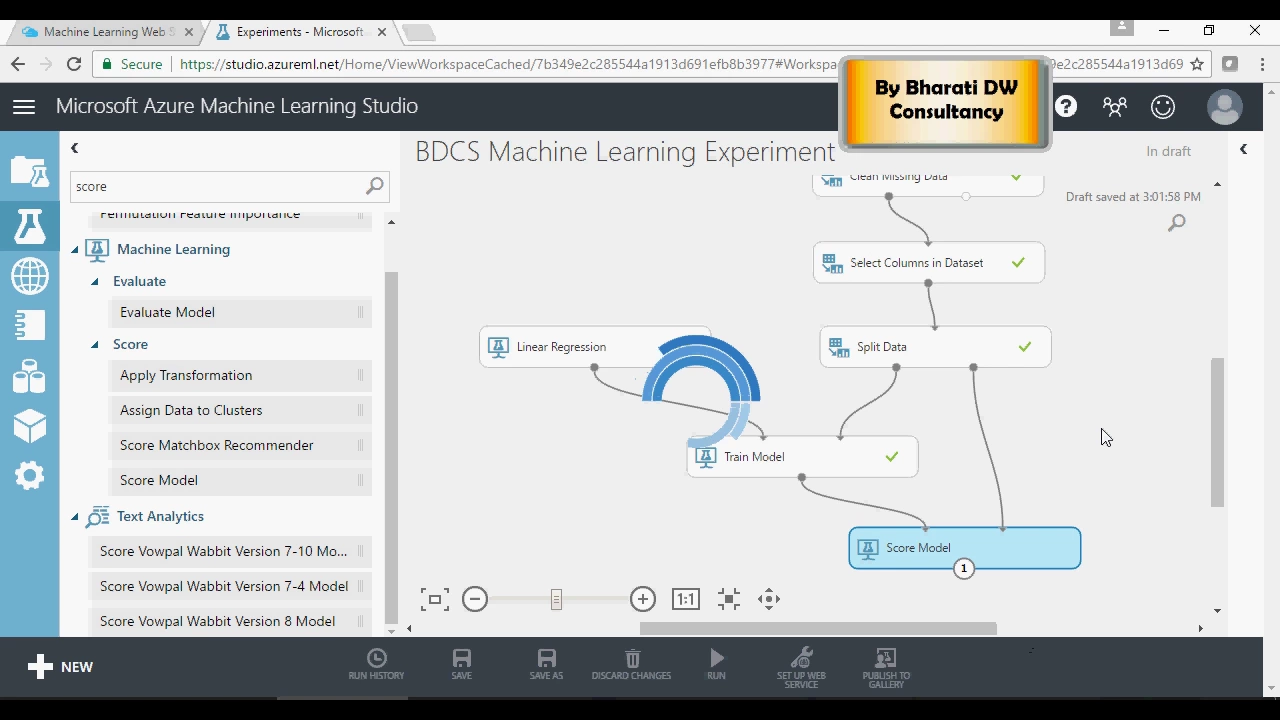Click the canvas horizontal scrollbar
1280x720 pixels.
point(818,629)
